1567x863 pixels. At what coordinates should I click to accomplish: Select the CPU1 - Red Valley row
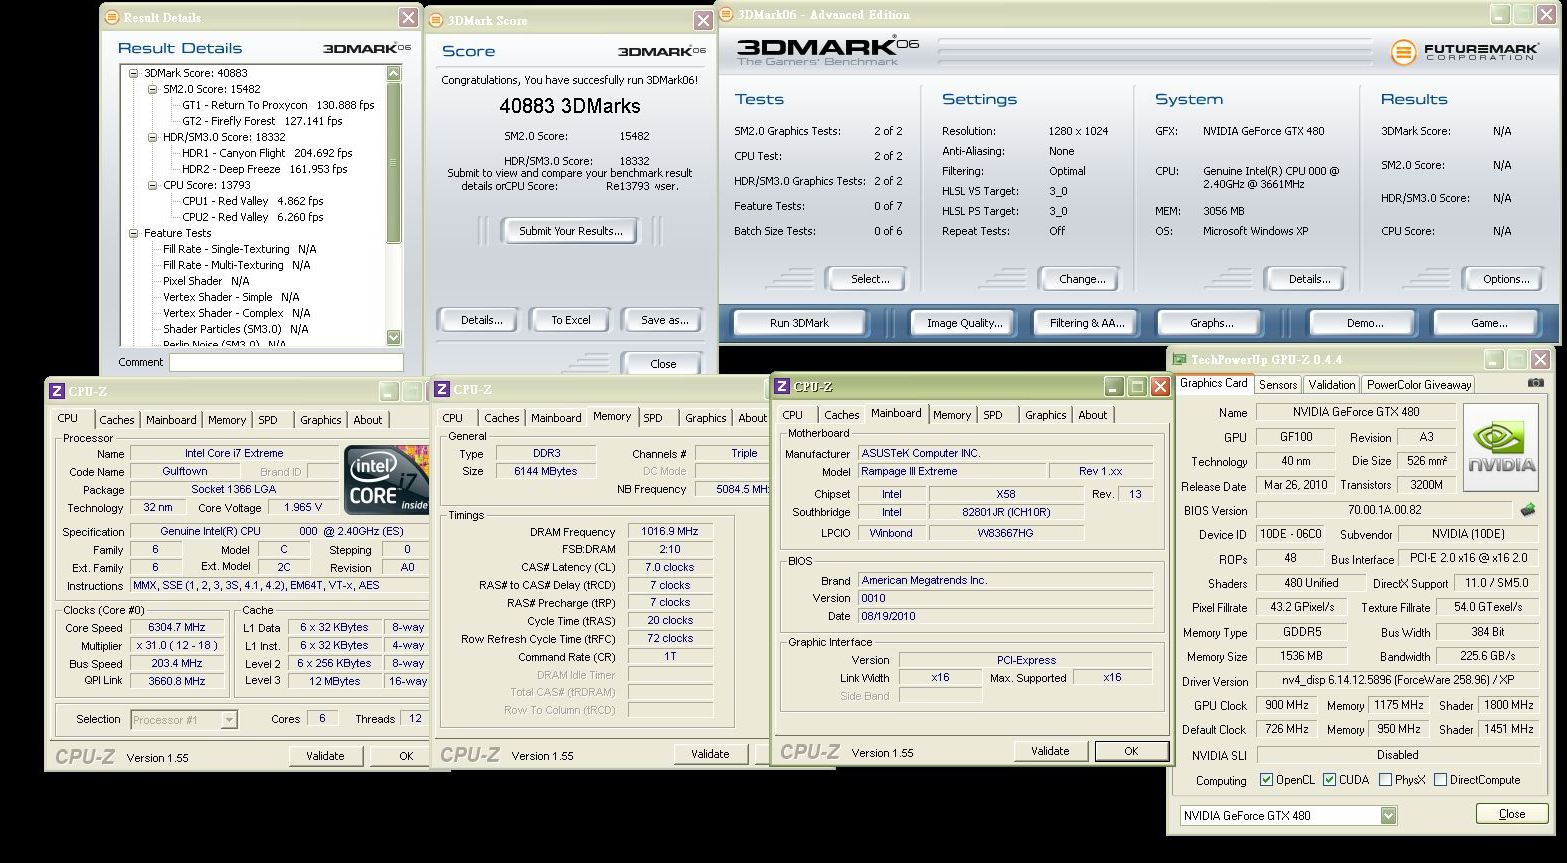pos(253,201)
